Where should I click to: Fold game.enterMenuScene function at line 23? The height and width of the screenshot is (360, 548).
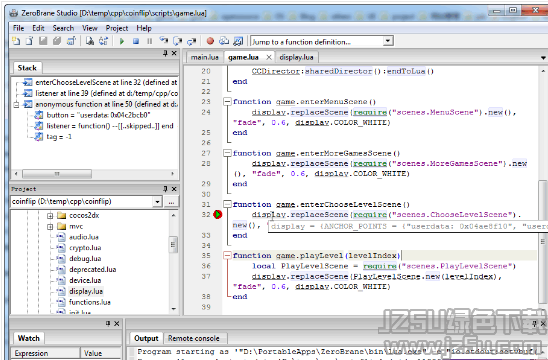coord(227,102)
